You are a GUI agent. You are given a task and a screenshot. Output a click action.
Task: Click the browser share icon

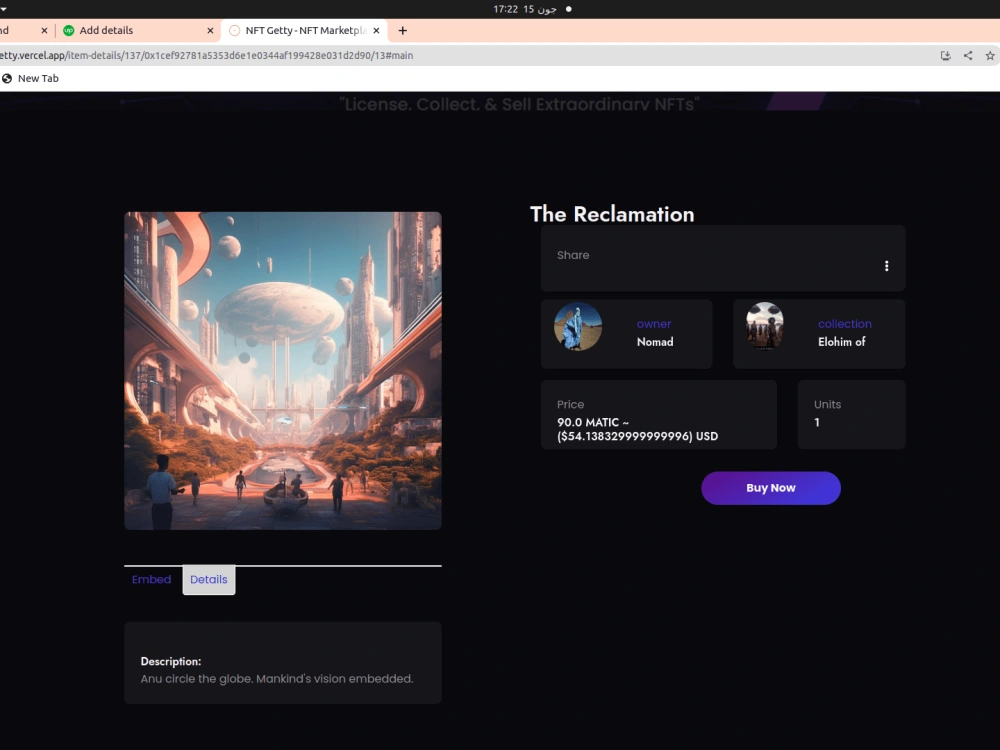(967, 55)
